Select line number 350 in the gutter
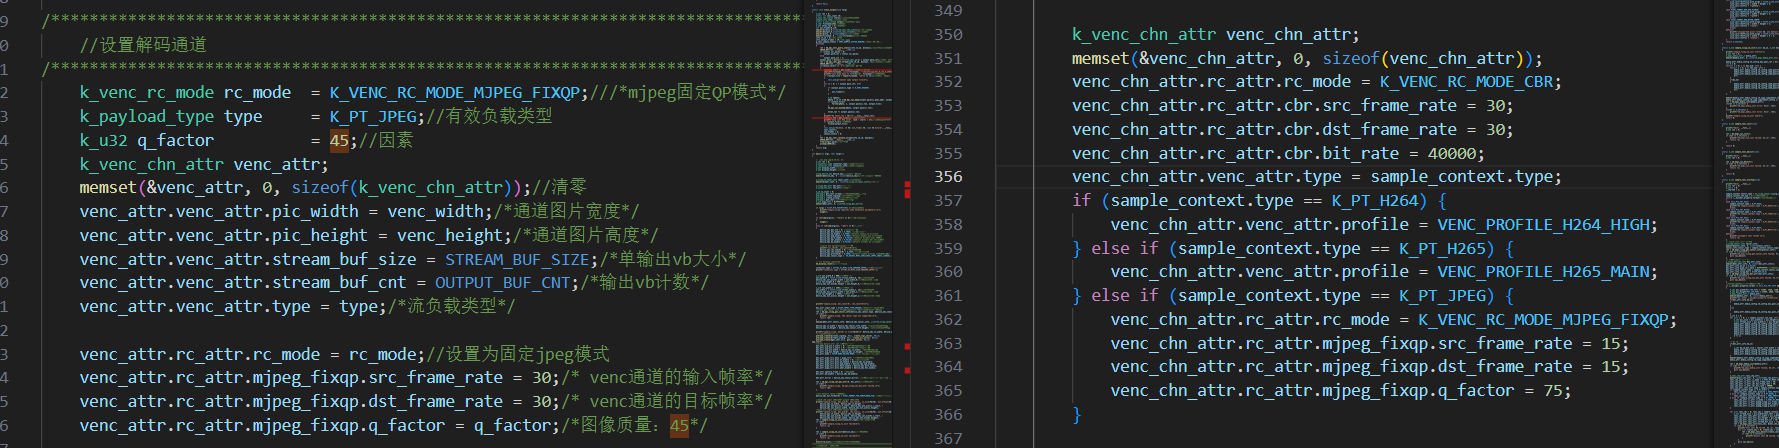 pyautogui.click(x=947, y=35)
